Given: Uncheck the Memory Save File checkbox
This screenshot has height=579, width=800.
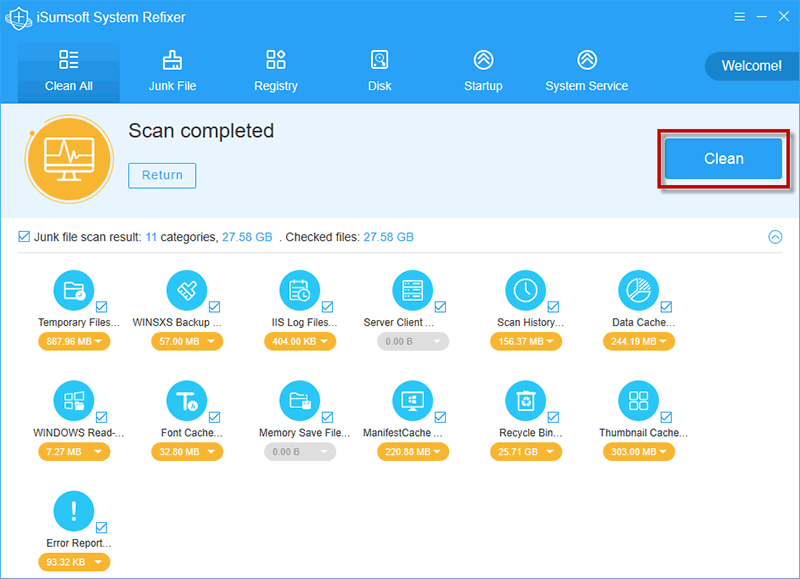Looking at the screenshot, I should [328, 417].
